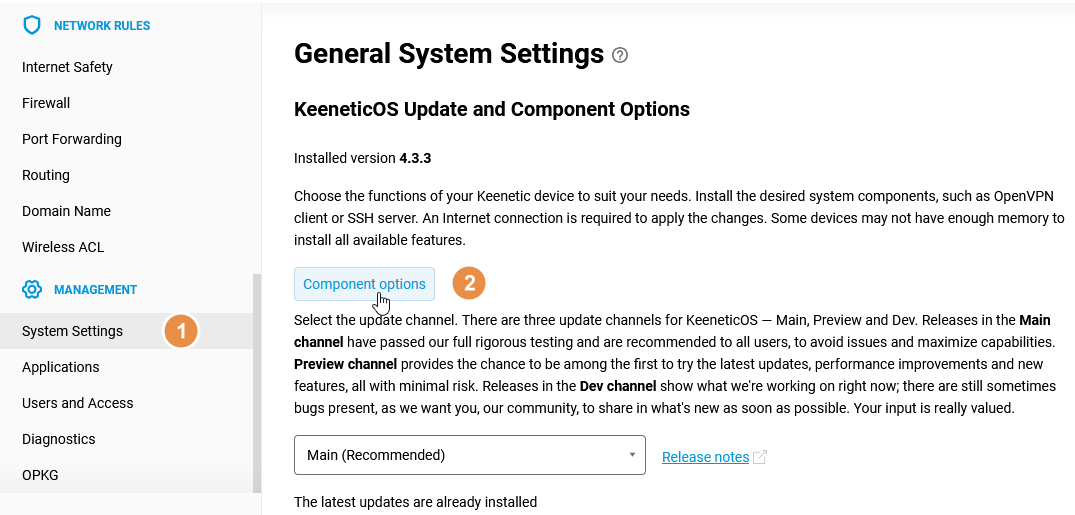This screenshot has width=1075, height=515.
Task: Click the dropdown arrow on Main (Recommended)
Action: (x=632, y=455)
